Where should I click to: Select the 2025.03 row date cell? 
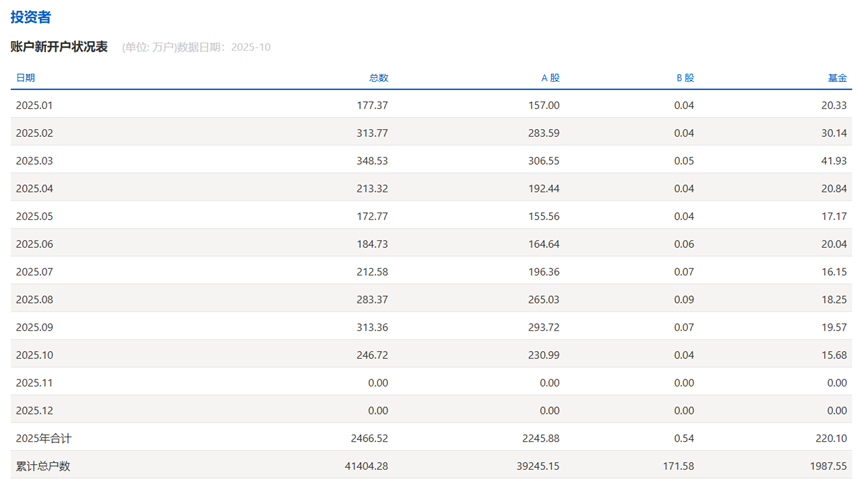coord(34,161)
